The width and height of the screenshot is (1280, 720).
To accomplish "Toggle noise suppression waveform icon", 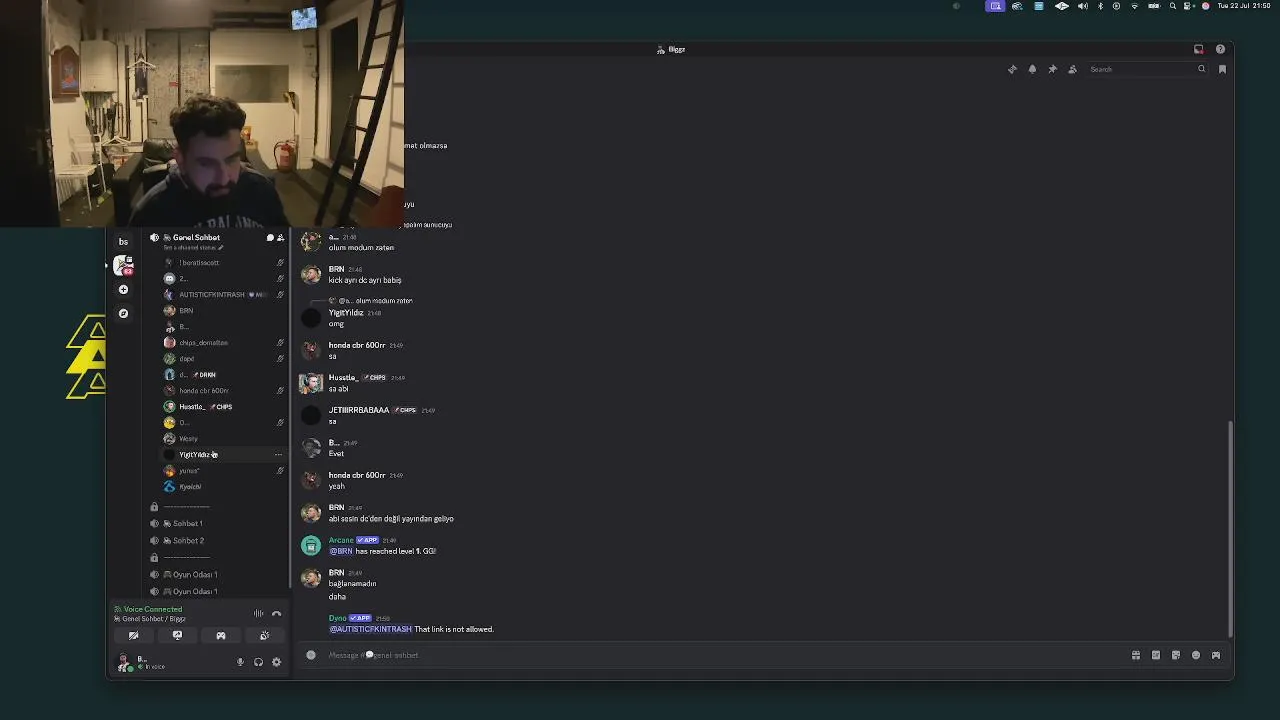I will (259, 613).
